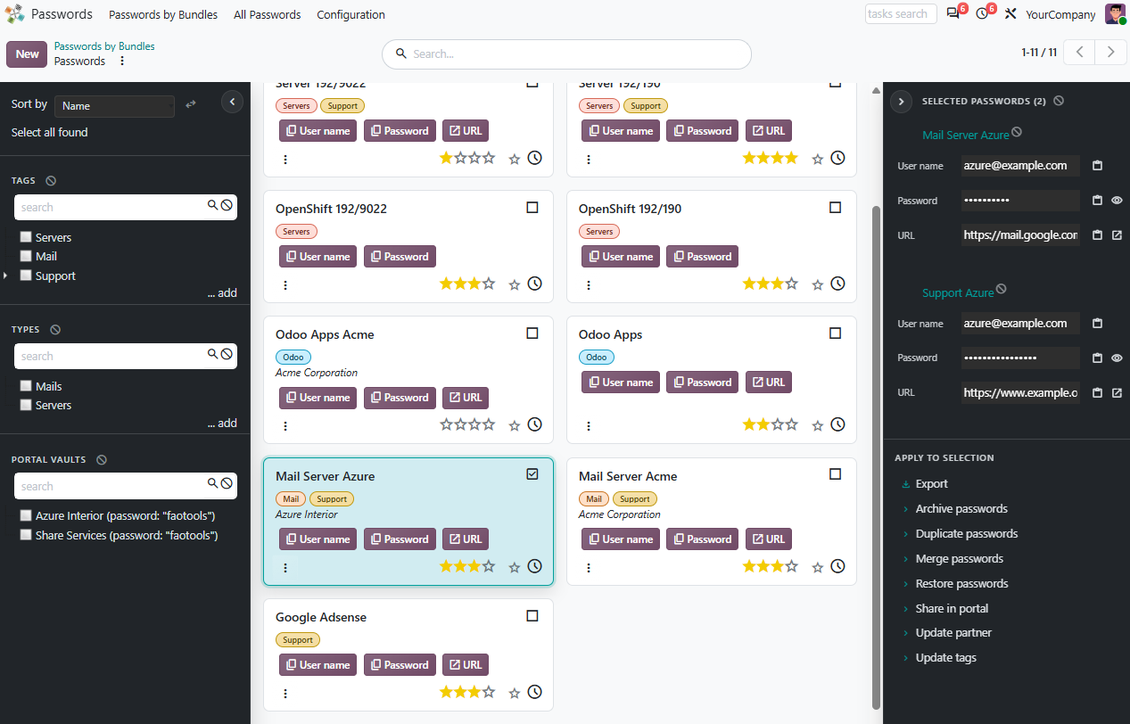This screenshot has height=724, width=1130.
Task: Select the OpenShift 192/9022 card checkbox
Action: 533,207
